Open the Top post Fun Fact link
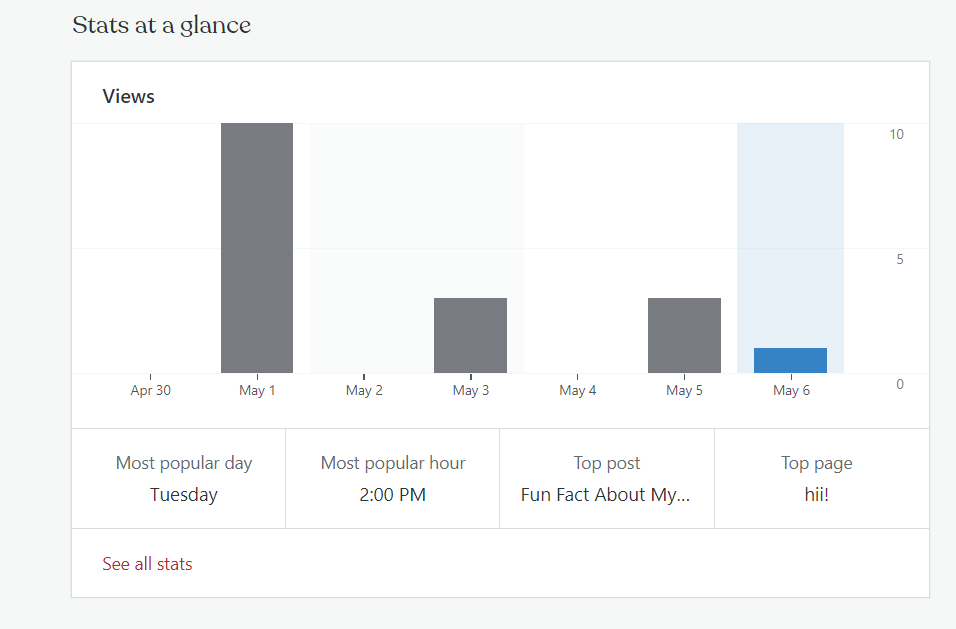Screen dimensions: 956x629 [x=606, y=494]
